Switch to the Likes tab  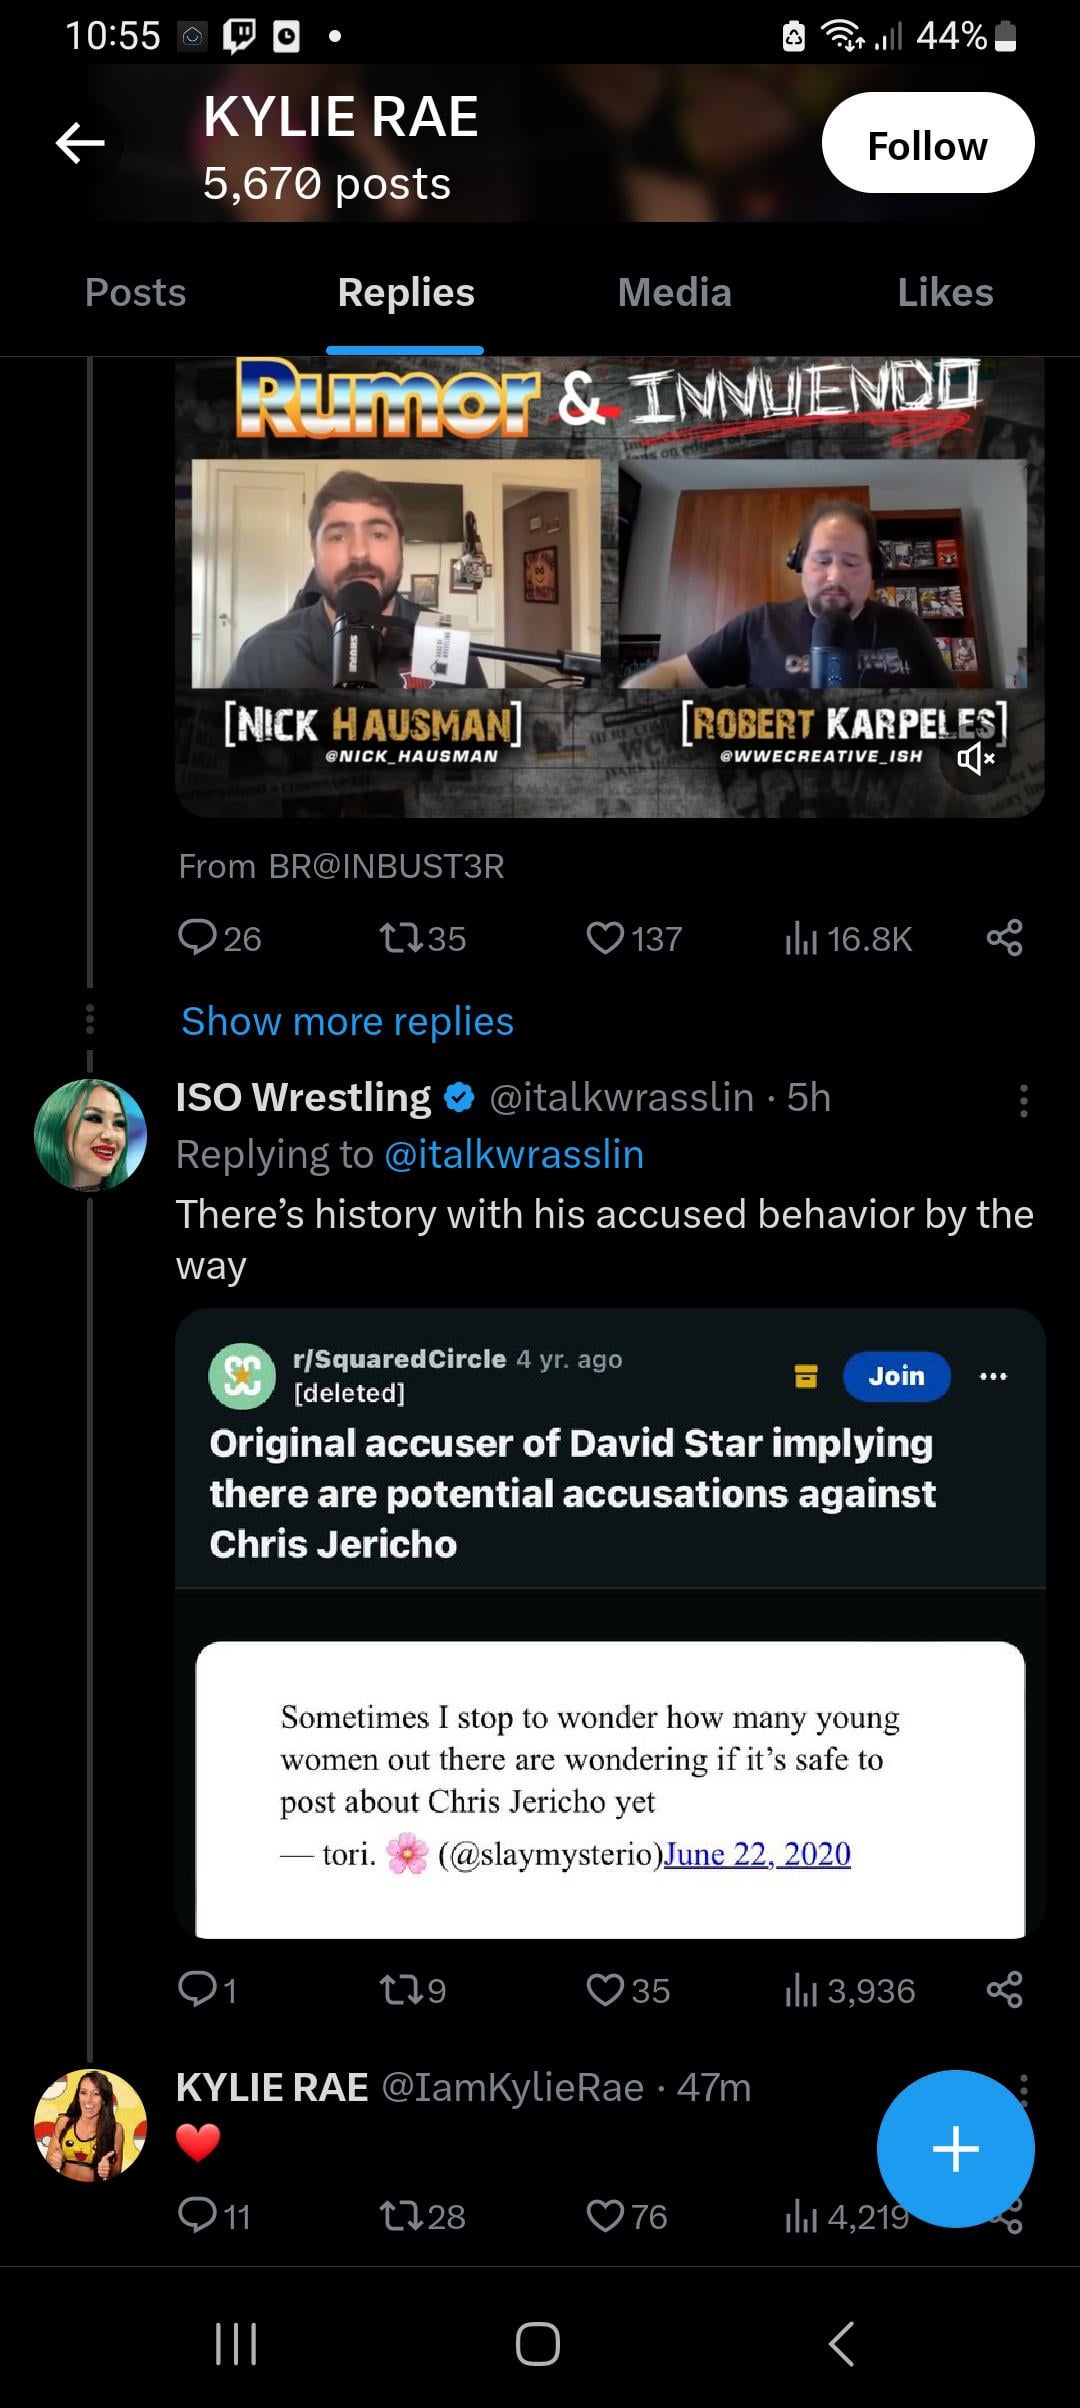pos(945,292)
